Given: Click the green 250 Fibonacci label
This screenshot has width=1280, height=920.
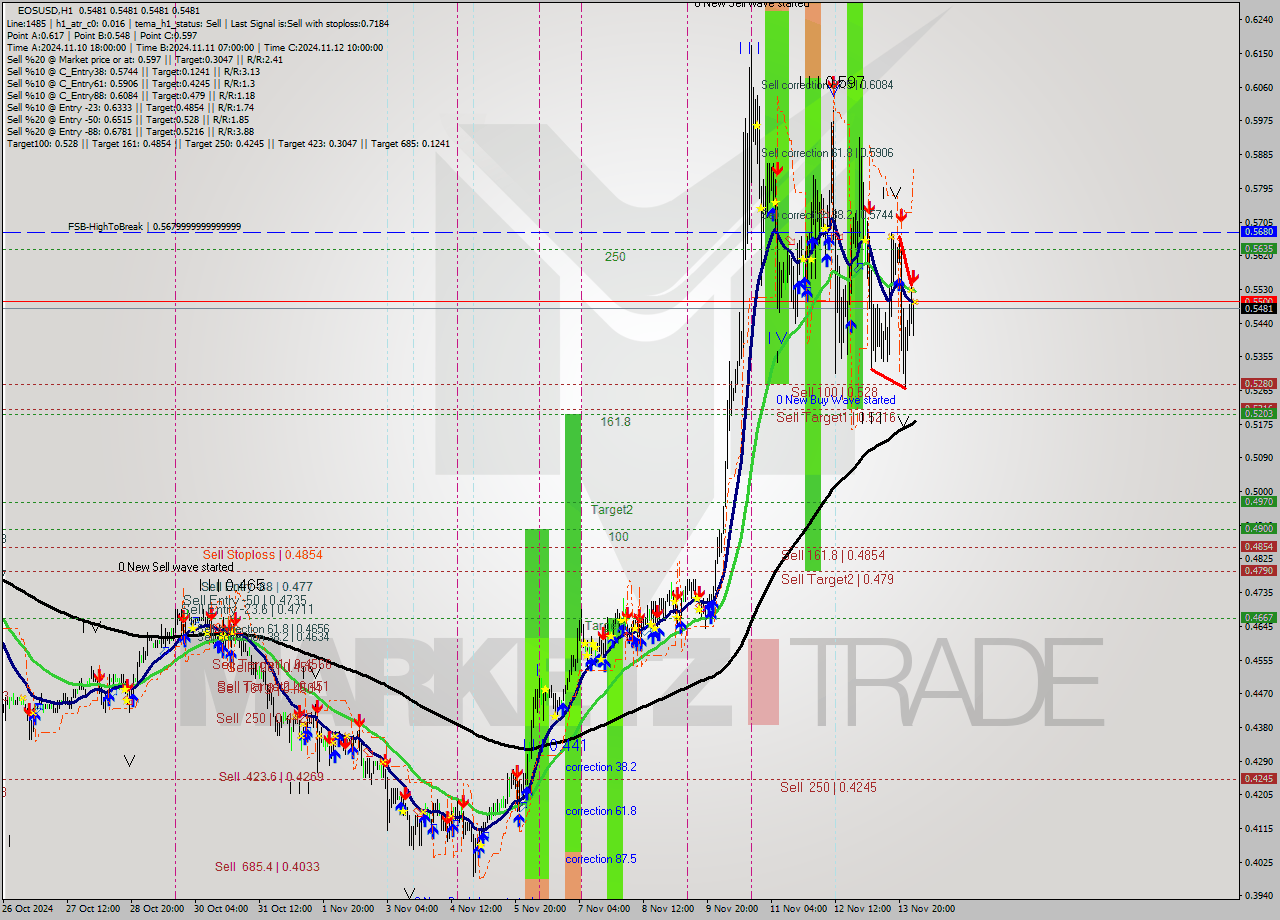Looking at the screenshot, I should pyautogui.click(x=614, y=257).
